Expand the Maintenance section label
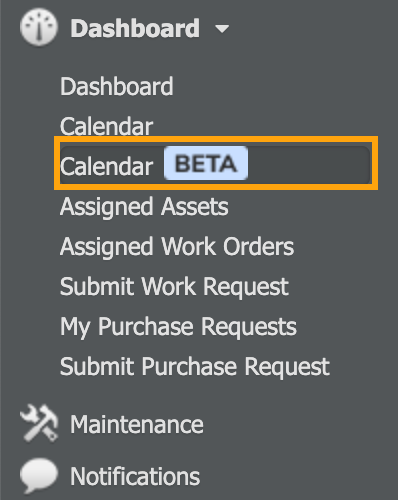Screen dimensions: 398x500 click(137, 424)
